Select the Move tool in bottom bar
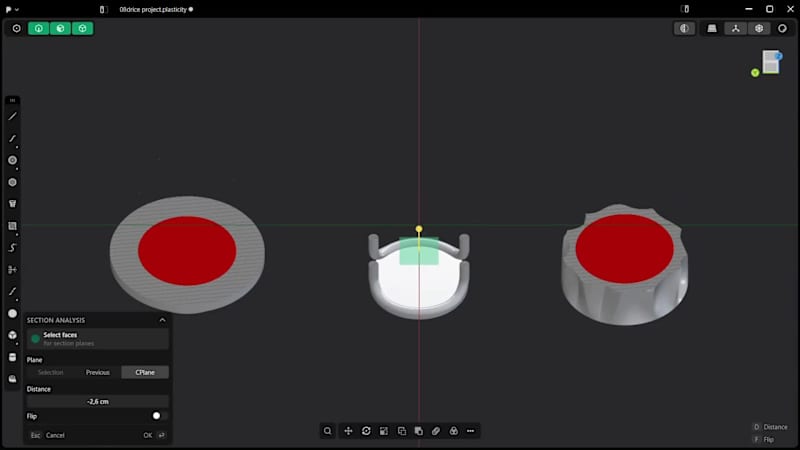Viewport: 800px width, 450px height. tap(348, 431)
